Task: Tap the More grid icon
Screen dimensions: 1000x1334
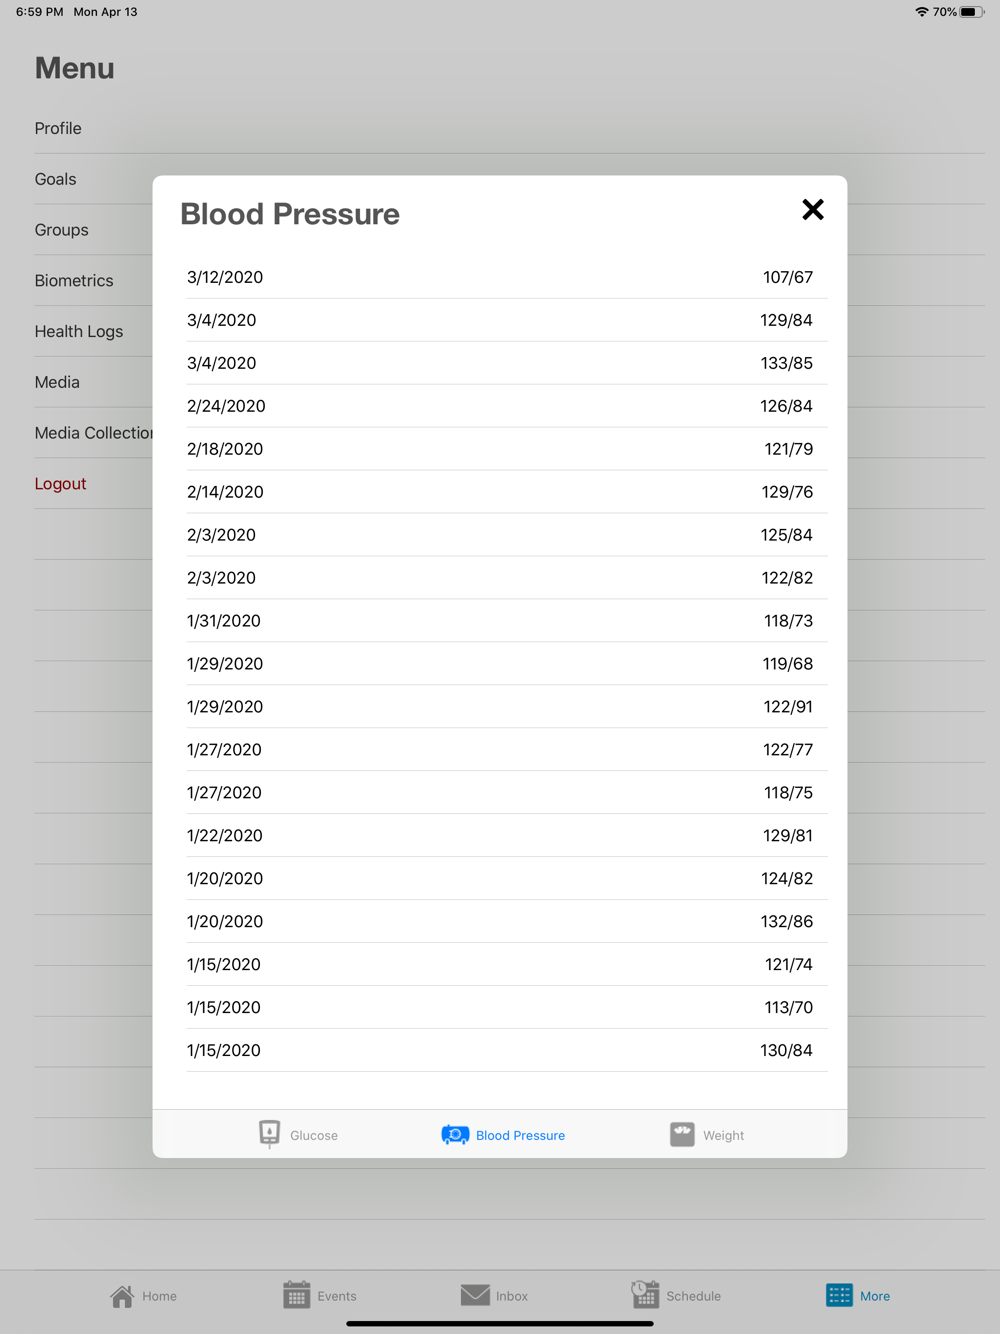Action: click(839, 1295)
